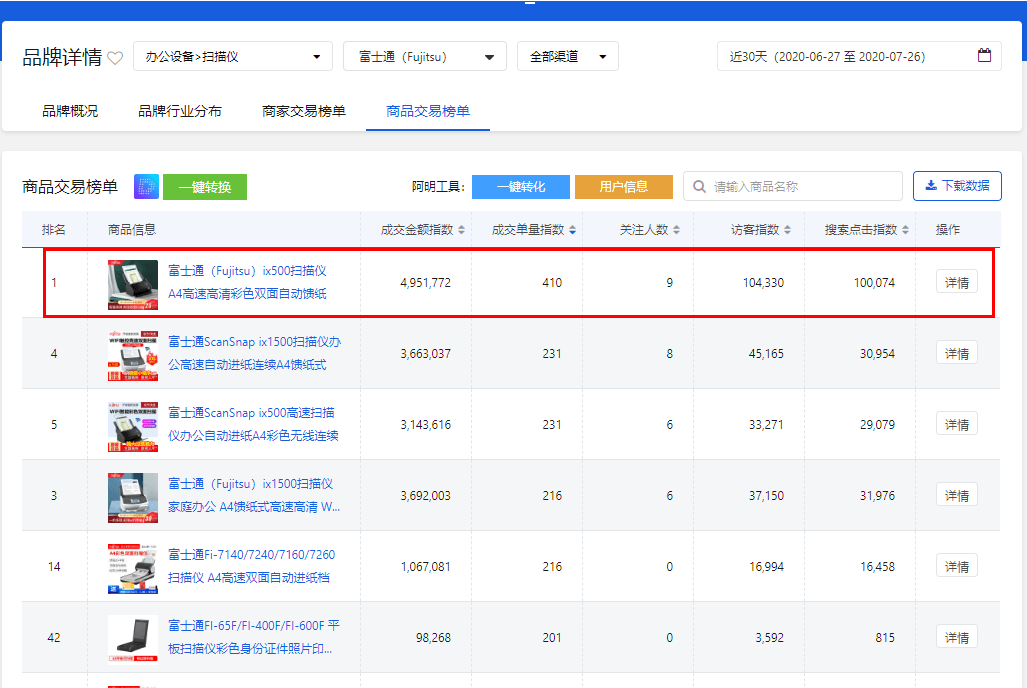The height and width of the screenshot is (688, 1027).
Task: Open the date range calendar icon
Action: 984,56
